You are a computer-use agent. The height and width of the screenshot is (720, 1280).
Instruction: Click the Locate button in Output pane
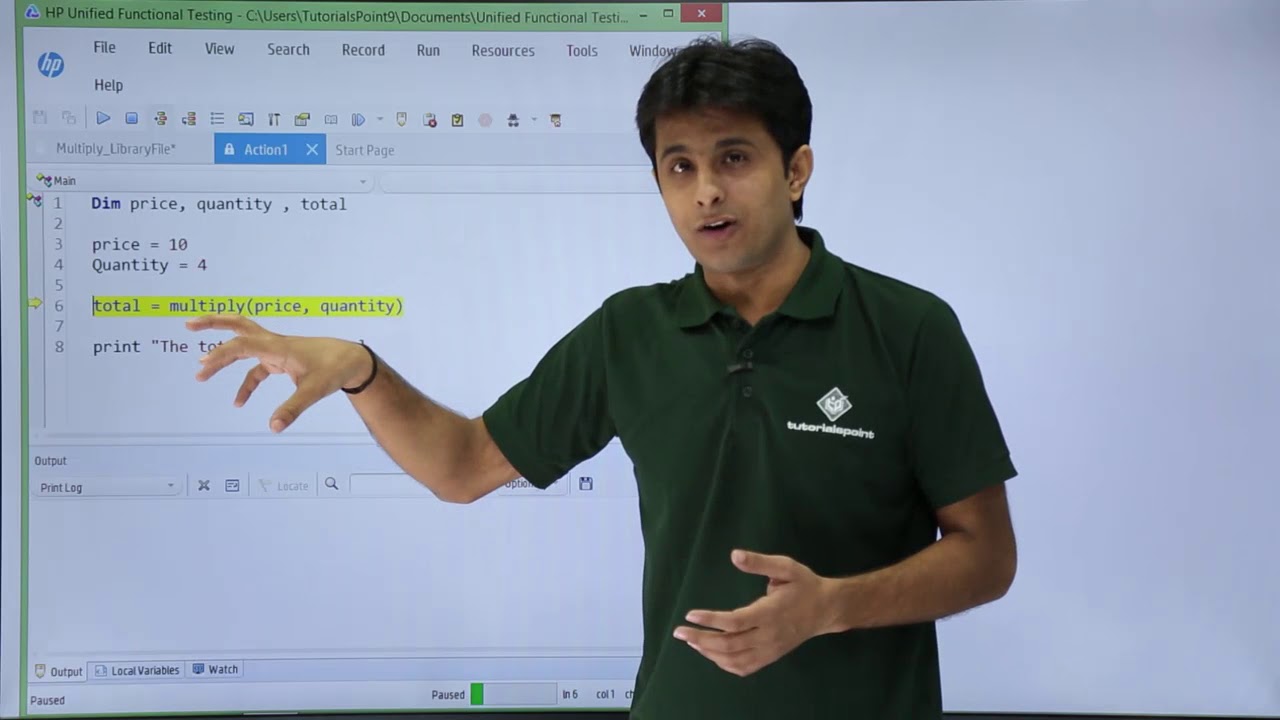tap(283, 485)
